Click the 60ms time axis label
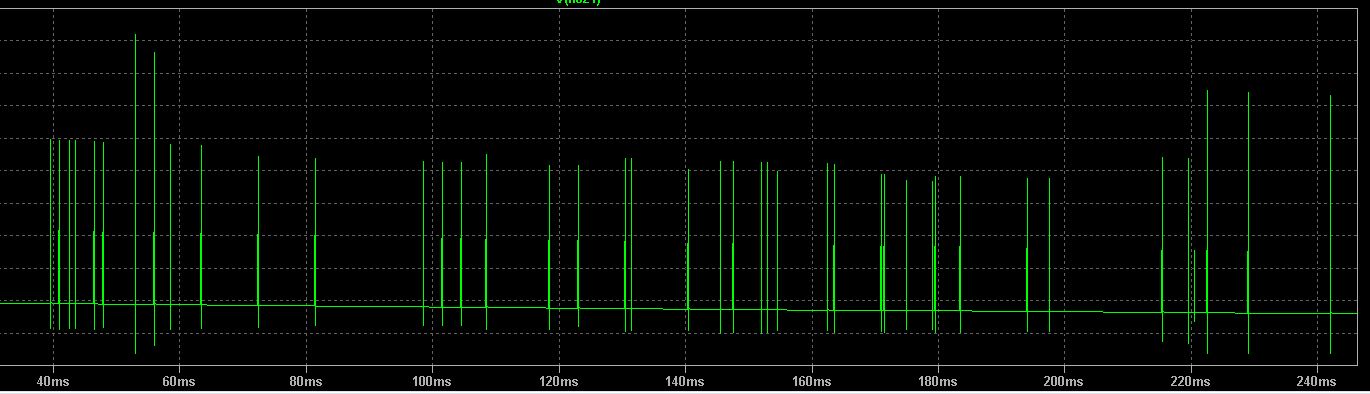 [178, 381]
